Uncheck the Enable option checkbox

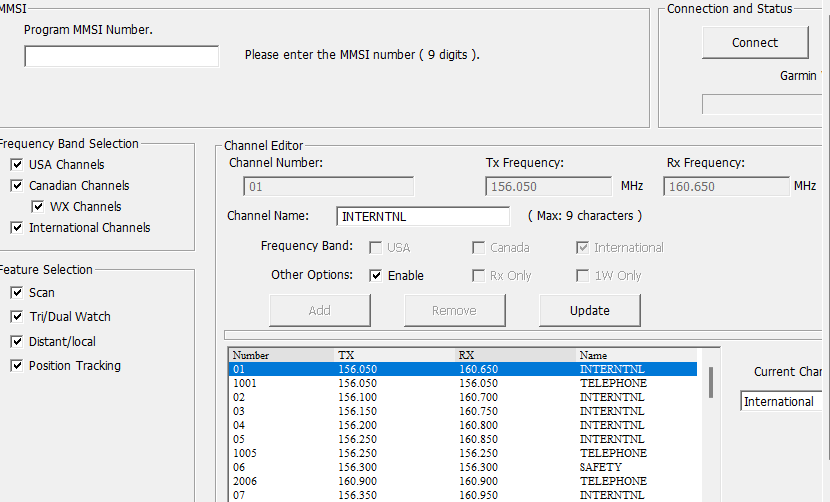(x=376, y=275)
